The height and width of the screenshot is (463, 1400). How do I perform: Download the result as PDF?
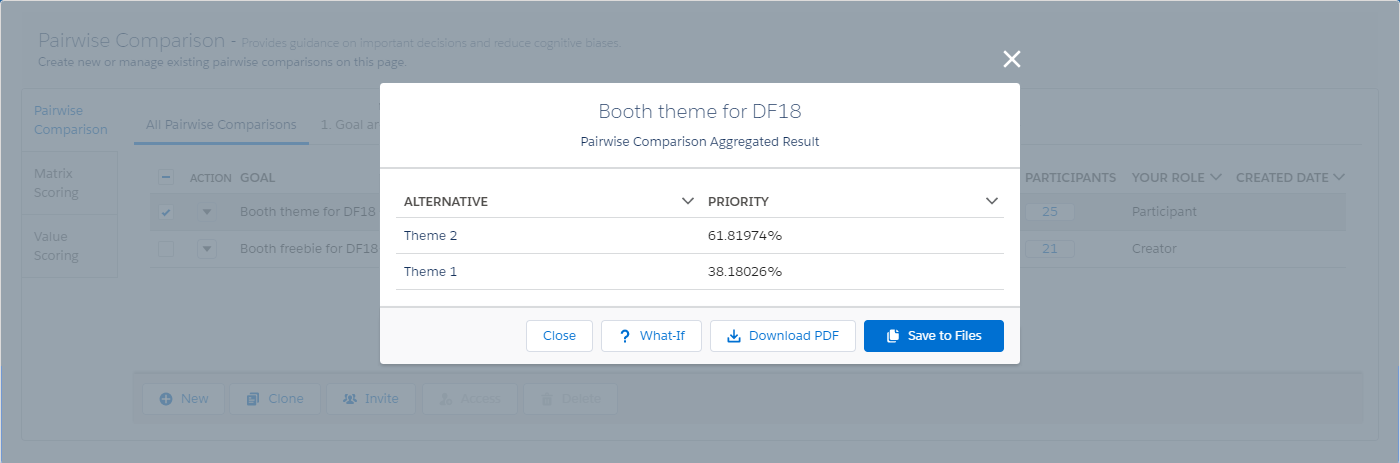click(783, 336)
